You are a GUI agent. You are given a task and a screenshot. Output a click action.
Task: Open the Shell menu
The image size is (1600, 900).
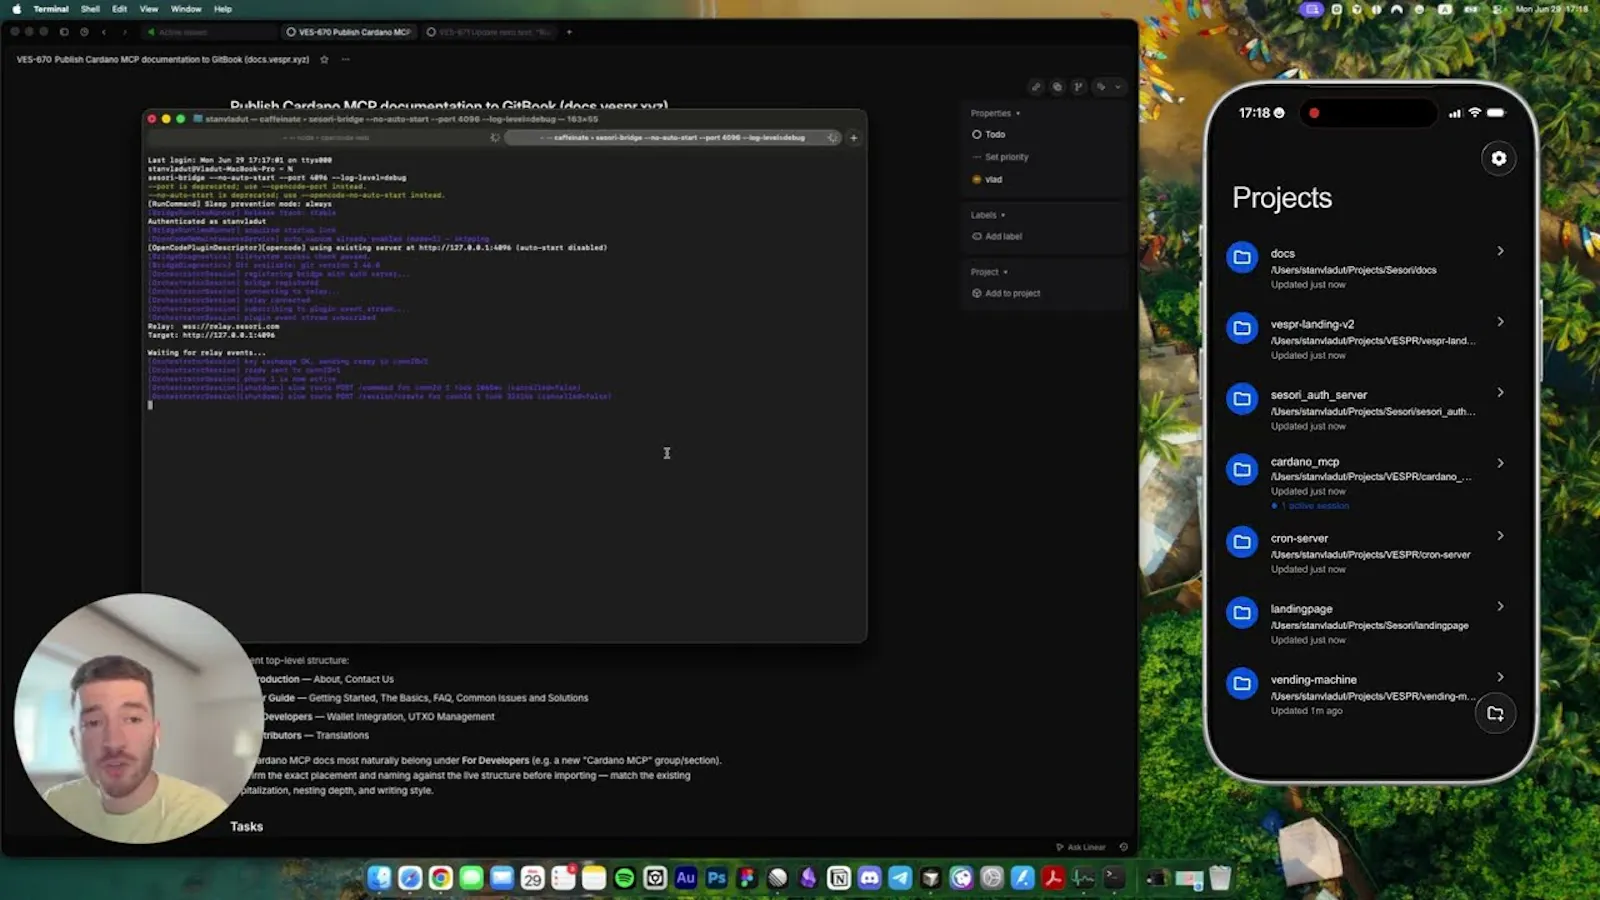tap(90, 9)
